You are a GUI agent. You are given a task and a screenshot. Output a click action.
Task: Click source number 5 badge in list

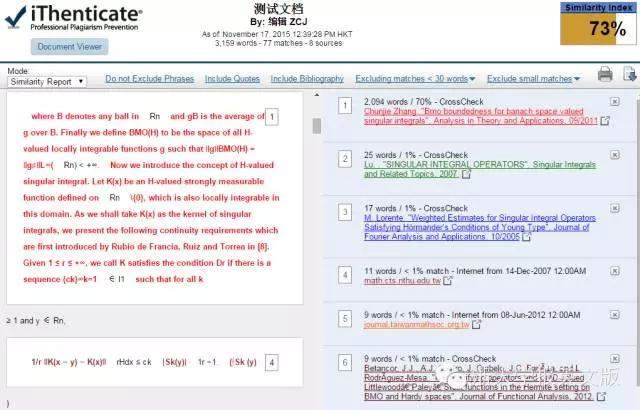coord(345,319)
